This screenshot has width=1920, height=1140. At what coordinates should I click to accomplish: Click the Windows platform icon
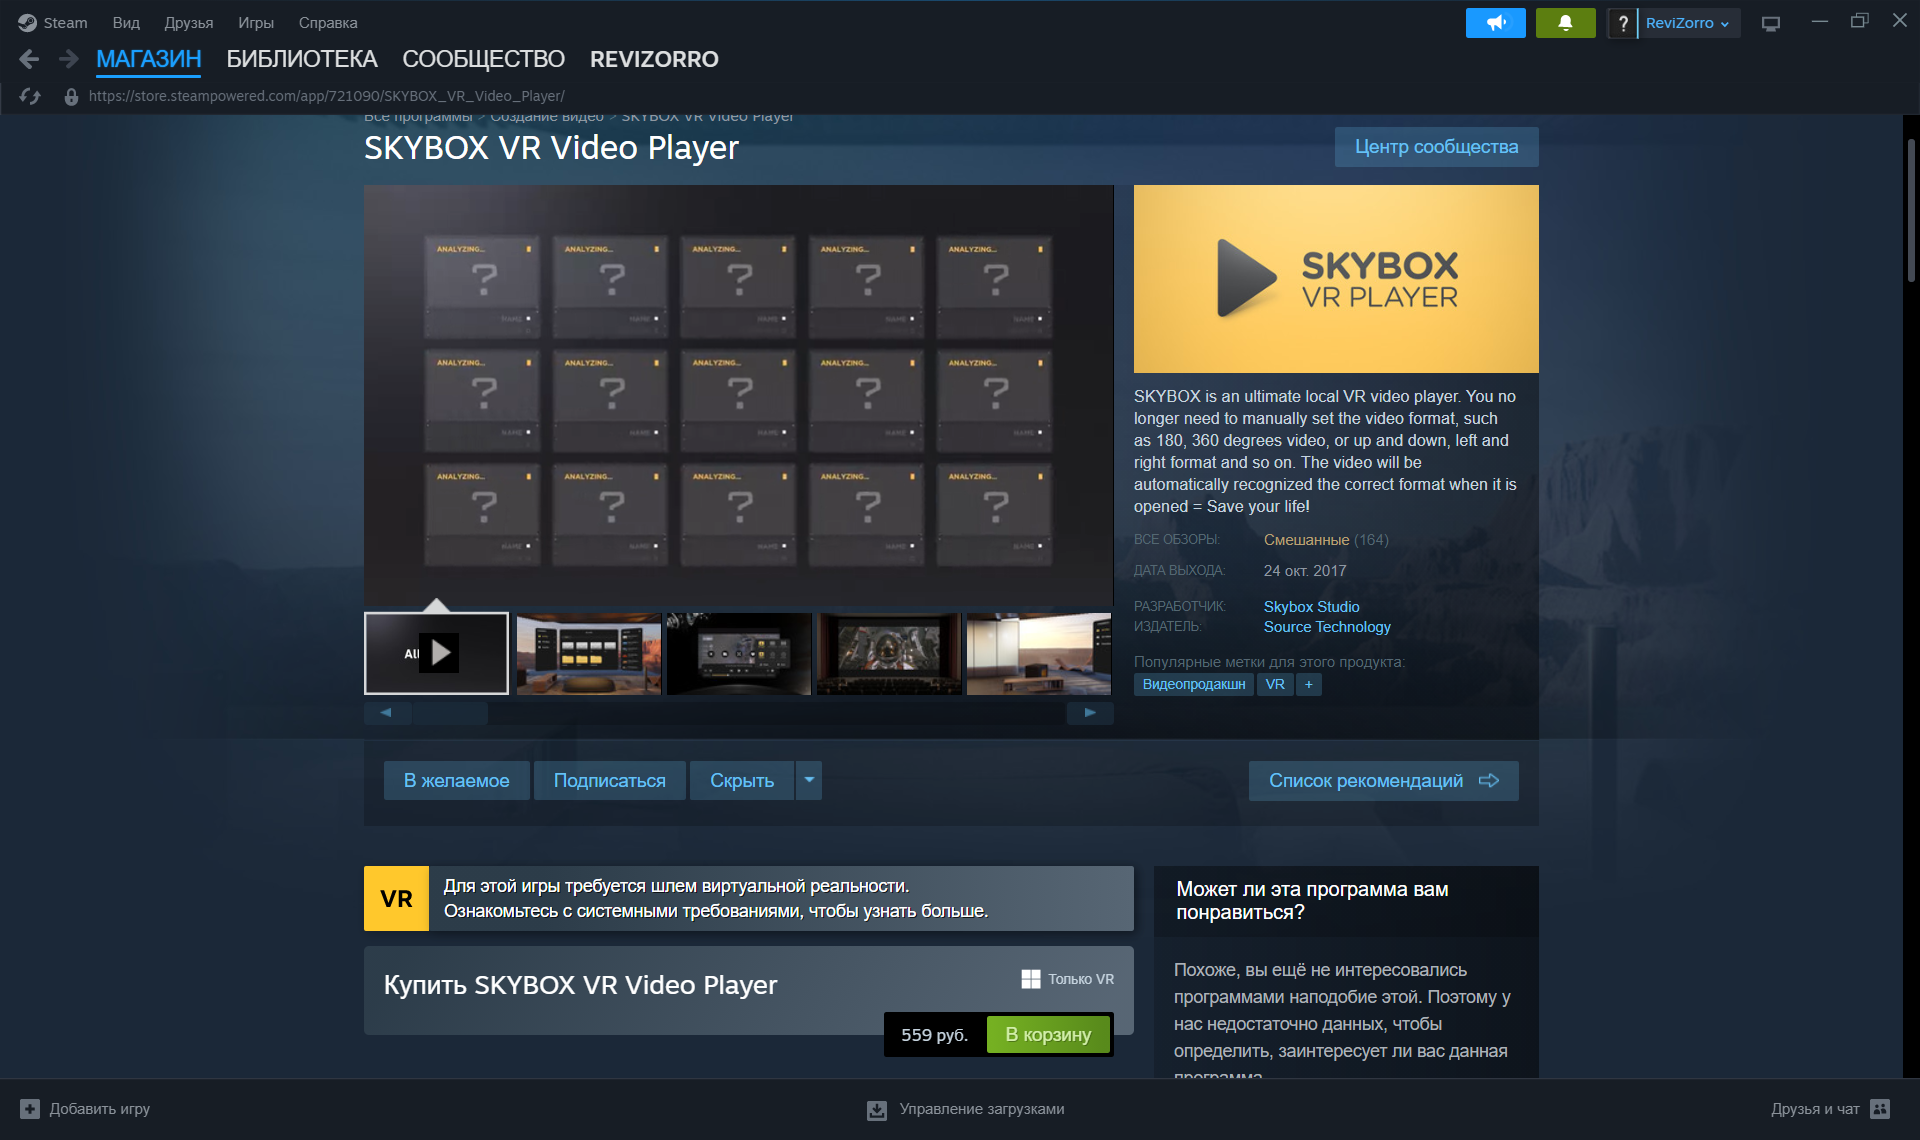click(x=1031, y=979)
